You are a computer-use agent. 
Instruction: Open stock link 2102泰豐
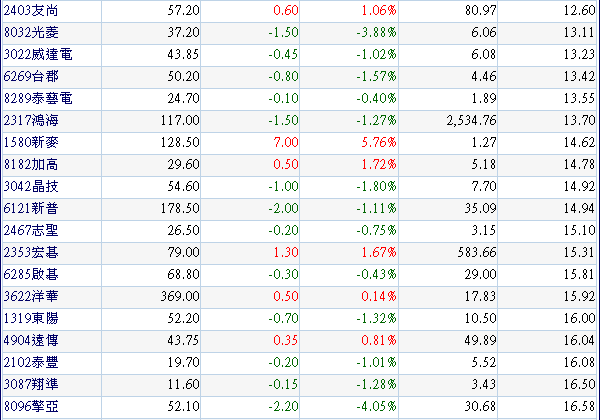tap(31, 362)
